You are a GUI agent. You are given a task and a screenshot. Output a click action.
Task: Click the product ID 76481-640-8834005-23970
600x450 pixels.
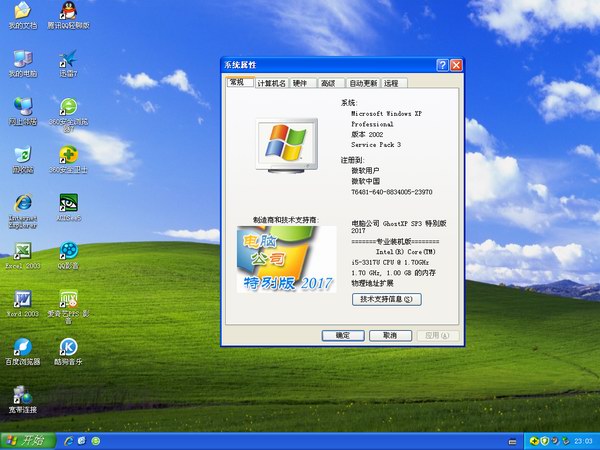[392, 192]
